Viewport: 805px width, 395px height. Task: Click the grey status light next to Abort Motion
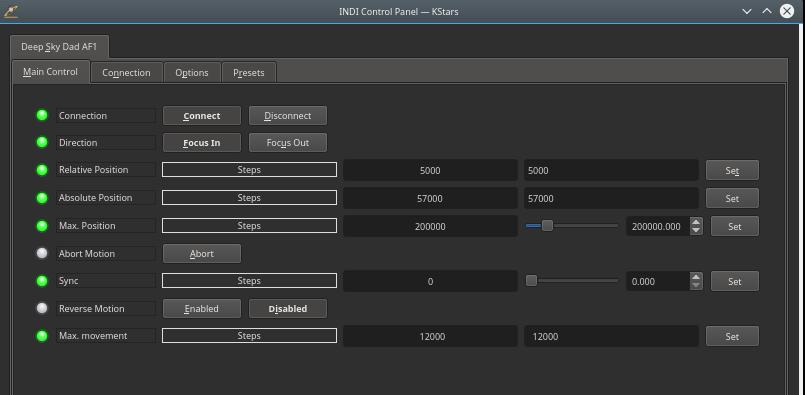point(42,253)
